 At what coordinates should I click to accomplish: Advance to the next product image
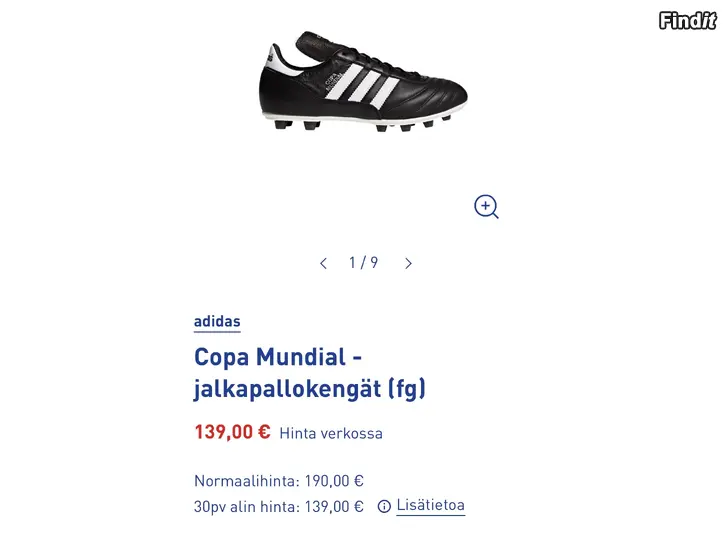[408, 263]
